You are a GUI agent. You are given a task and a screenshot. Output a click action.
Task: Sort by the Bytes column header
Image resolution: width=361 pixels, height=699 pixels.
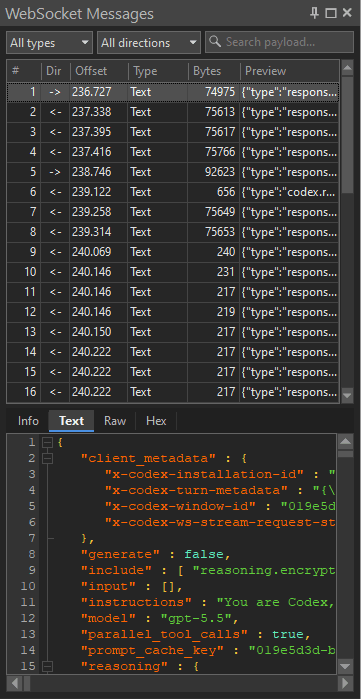[x=213, y=71]
